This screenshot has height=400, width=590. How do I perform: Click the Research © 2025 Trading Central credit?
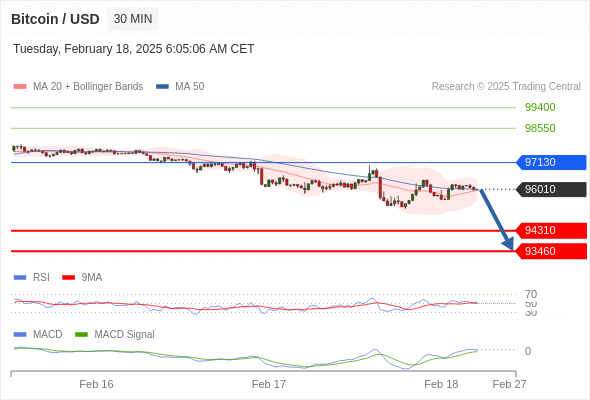point(506,87)
